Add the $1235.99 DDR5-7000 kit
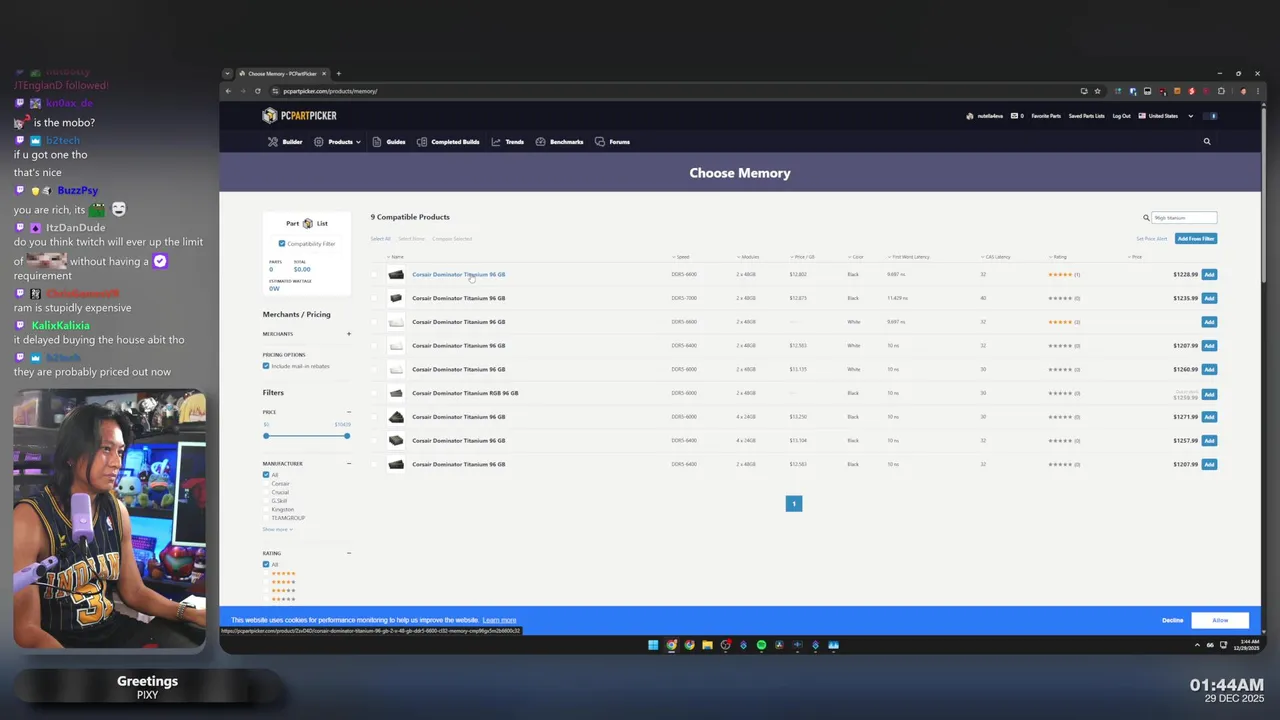 [1209, 298]
